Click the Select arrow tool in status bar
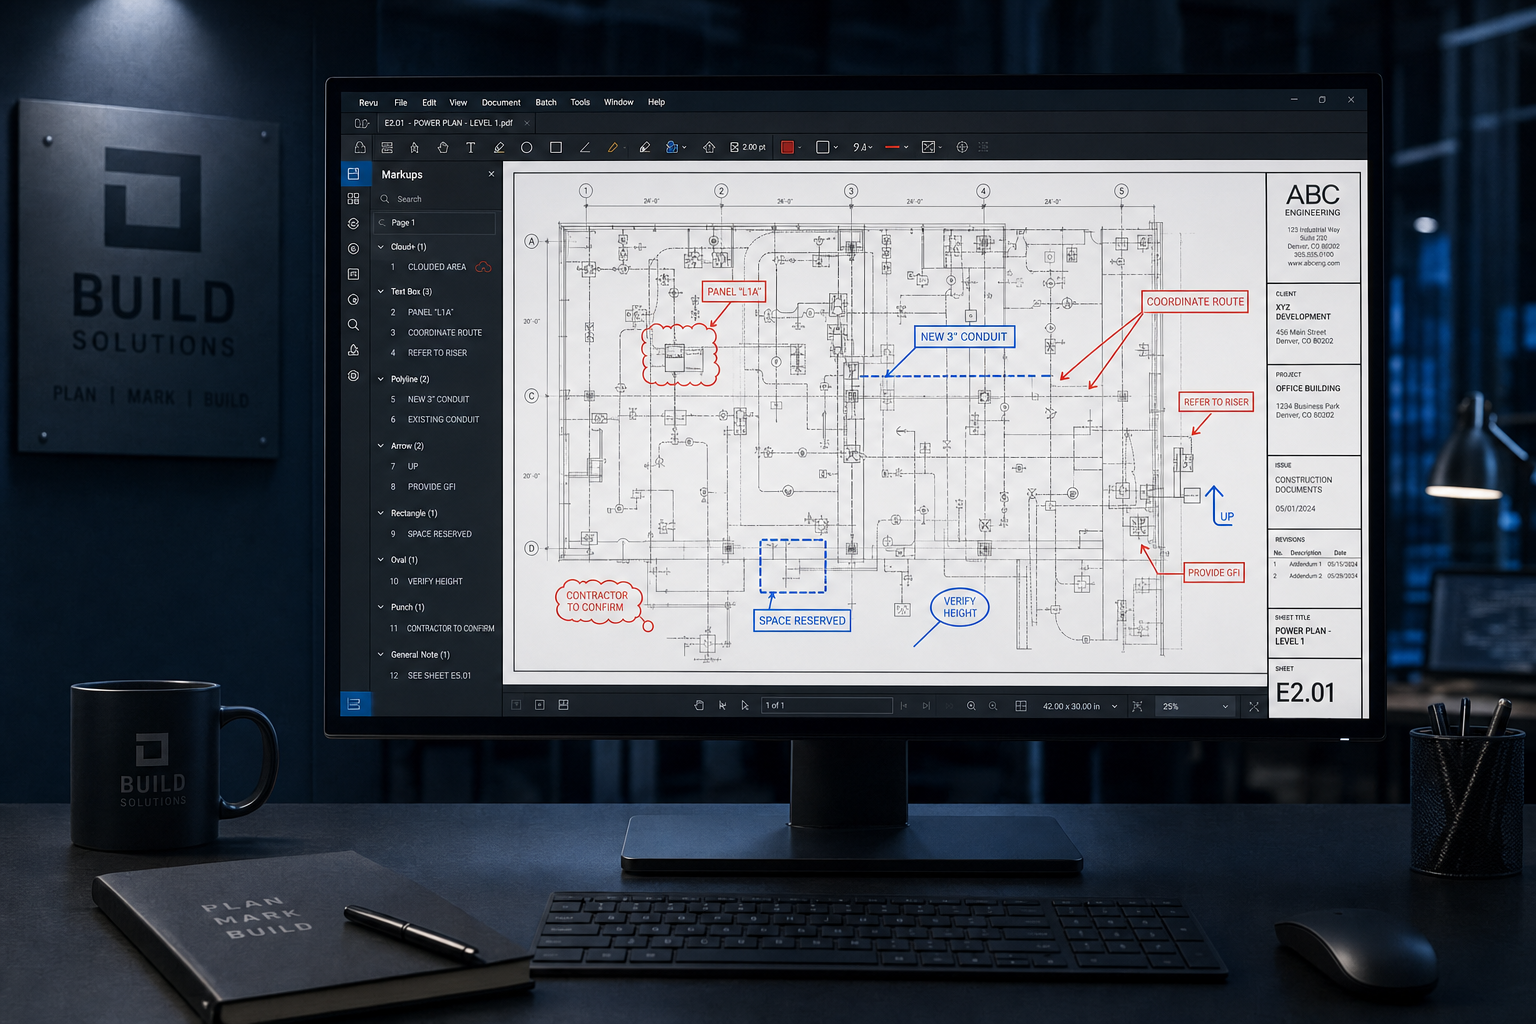Viewport: 1536px width, 1024px height. (745, 705)
